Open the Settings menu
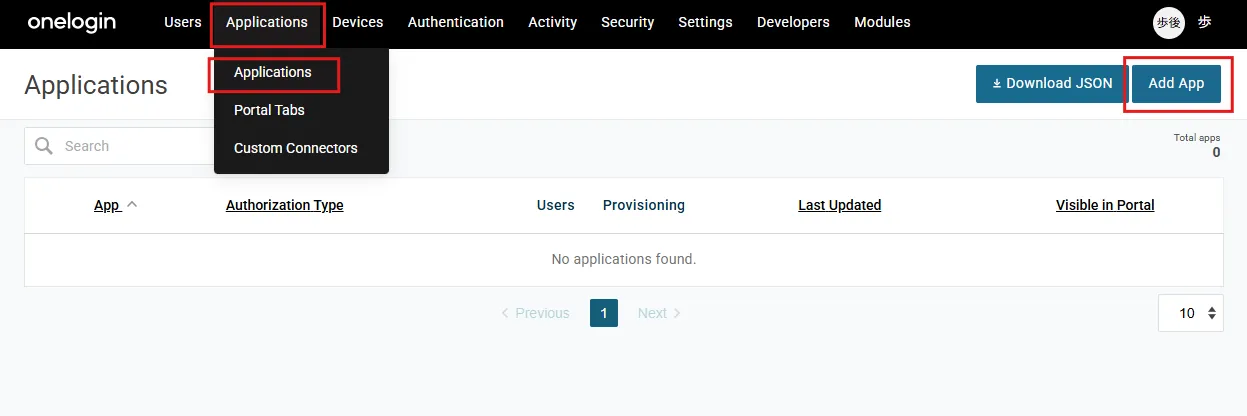1247x416 pixels. tap(705, 22)
